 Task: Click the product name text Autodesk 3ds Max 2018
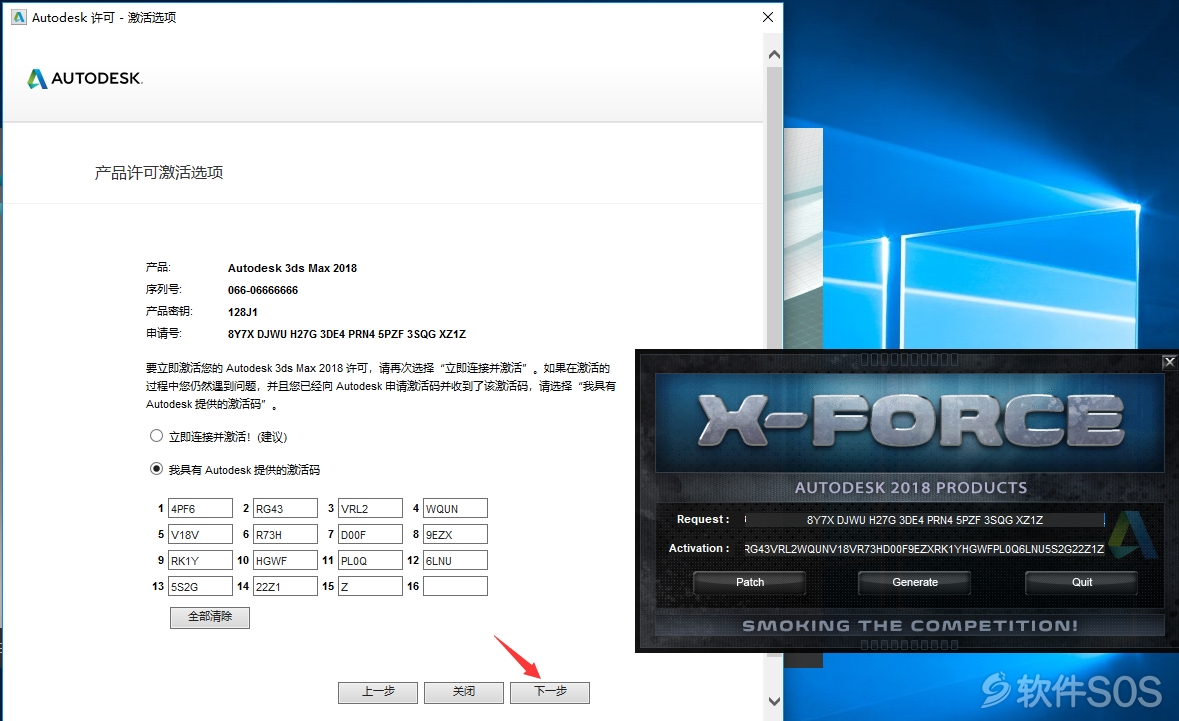pos(292,268)
